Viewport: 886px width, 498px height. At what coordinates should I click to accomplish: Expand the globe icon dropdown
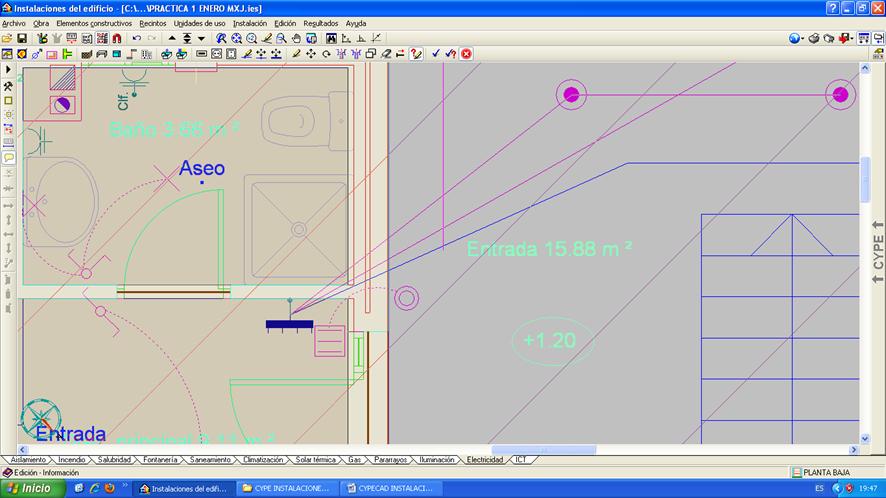802,38
